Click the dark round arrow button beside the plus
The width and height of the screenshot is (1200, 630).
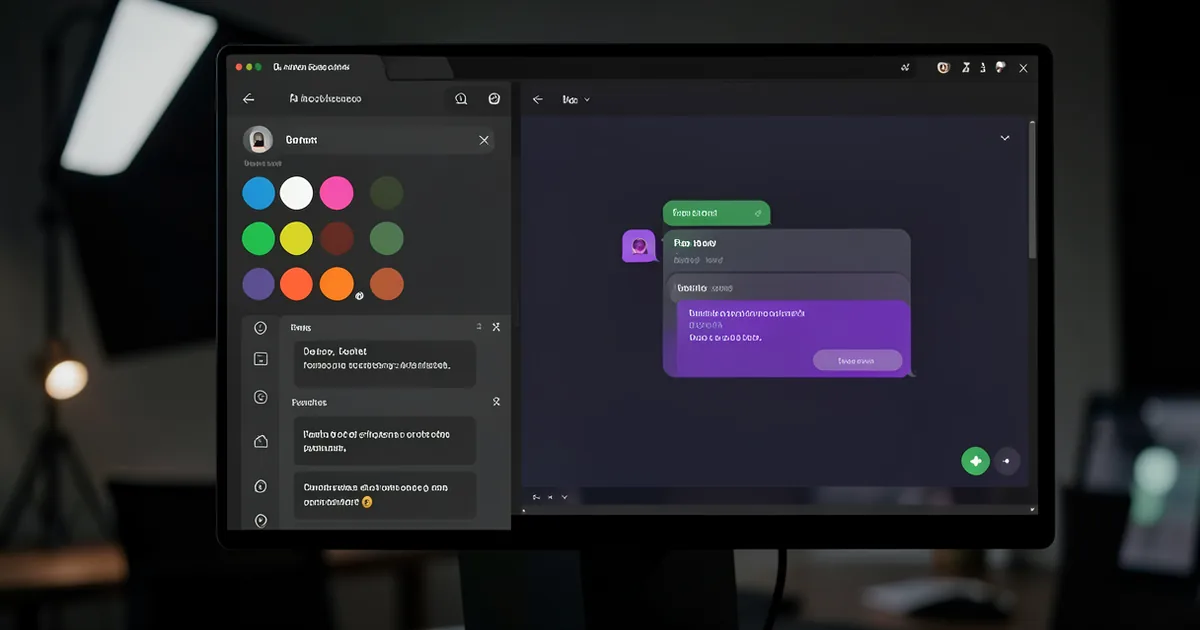[x=1008, y=461]
